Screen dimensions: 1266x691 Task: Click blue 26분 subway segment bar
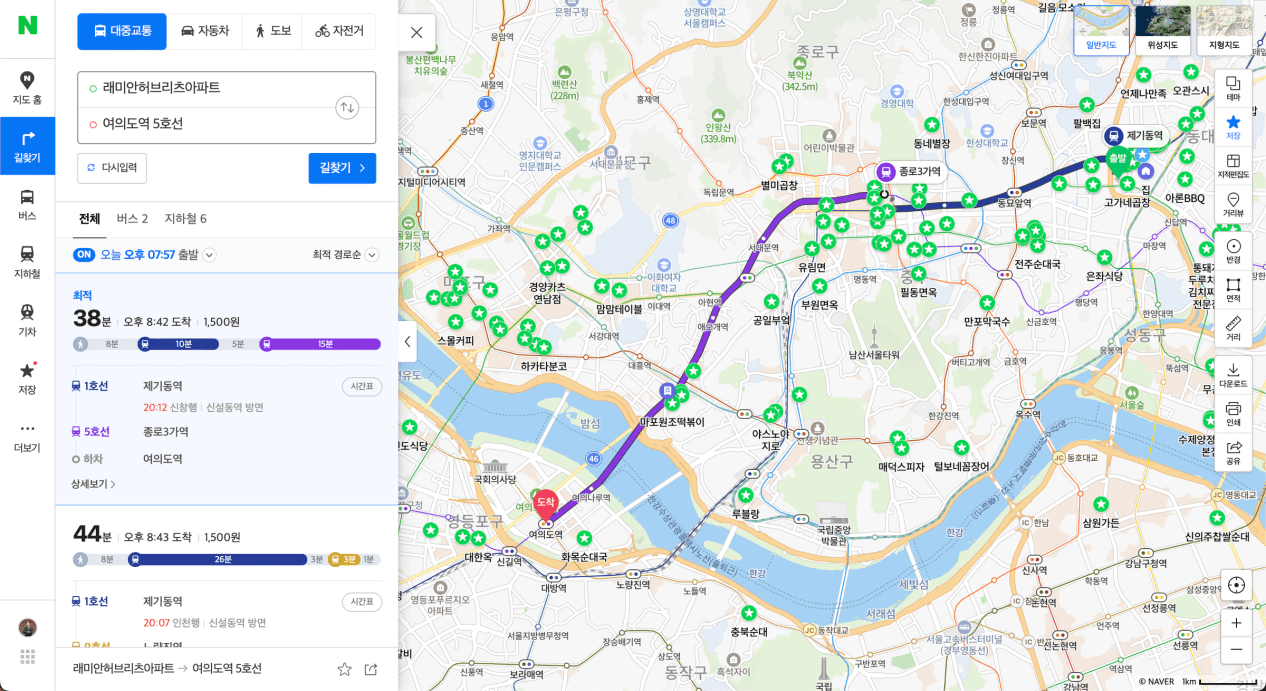pos(218,560)
